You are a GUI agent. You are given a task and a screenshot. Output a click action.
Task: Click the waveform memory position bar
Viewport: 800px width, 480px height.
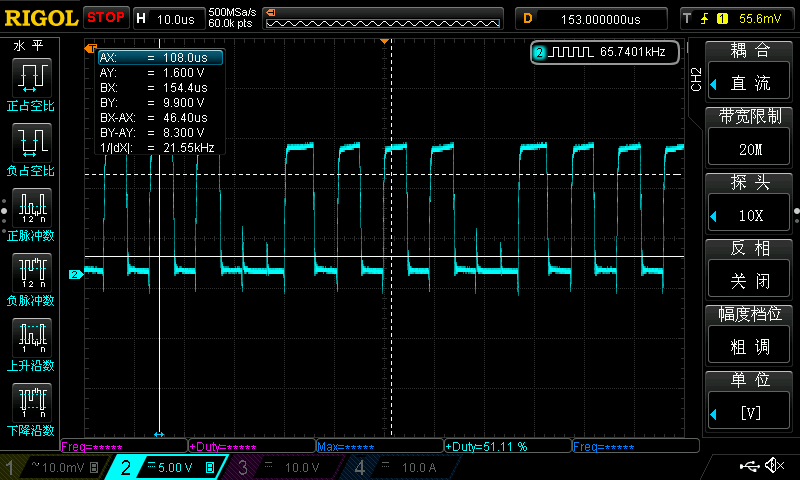coord(385,21)
